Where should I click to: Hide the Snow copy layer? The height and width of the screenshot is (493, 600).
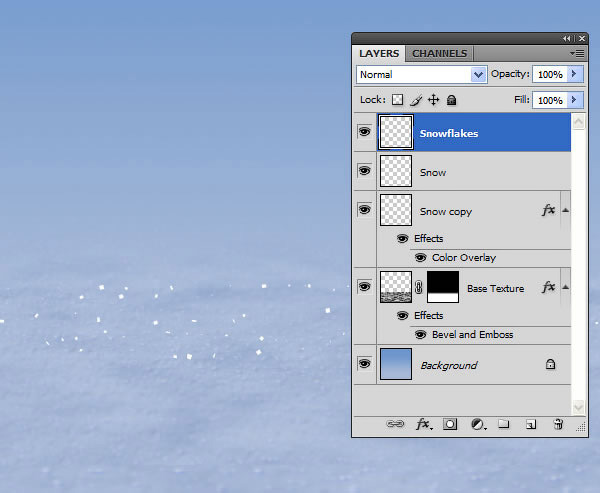coord(364,209)
